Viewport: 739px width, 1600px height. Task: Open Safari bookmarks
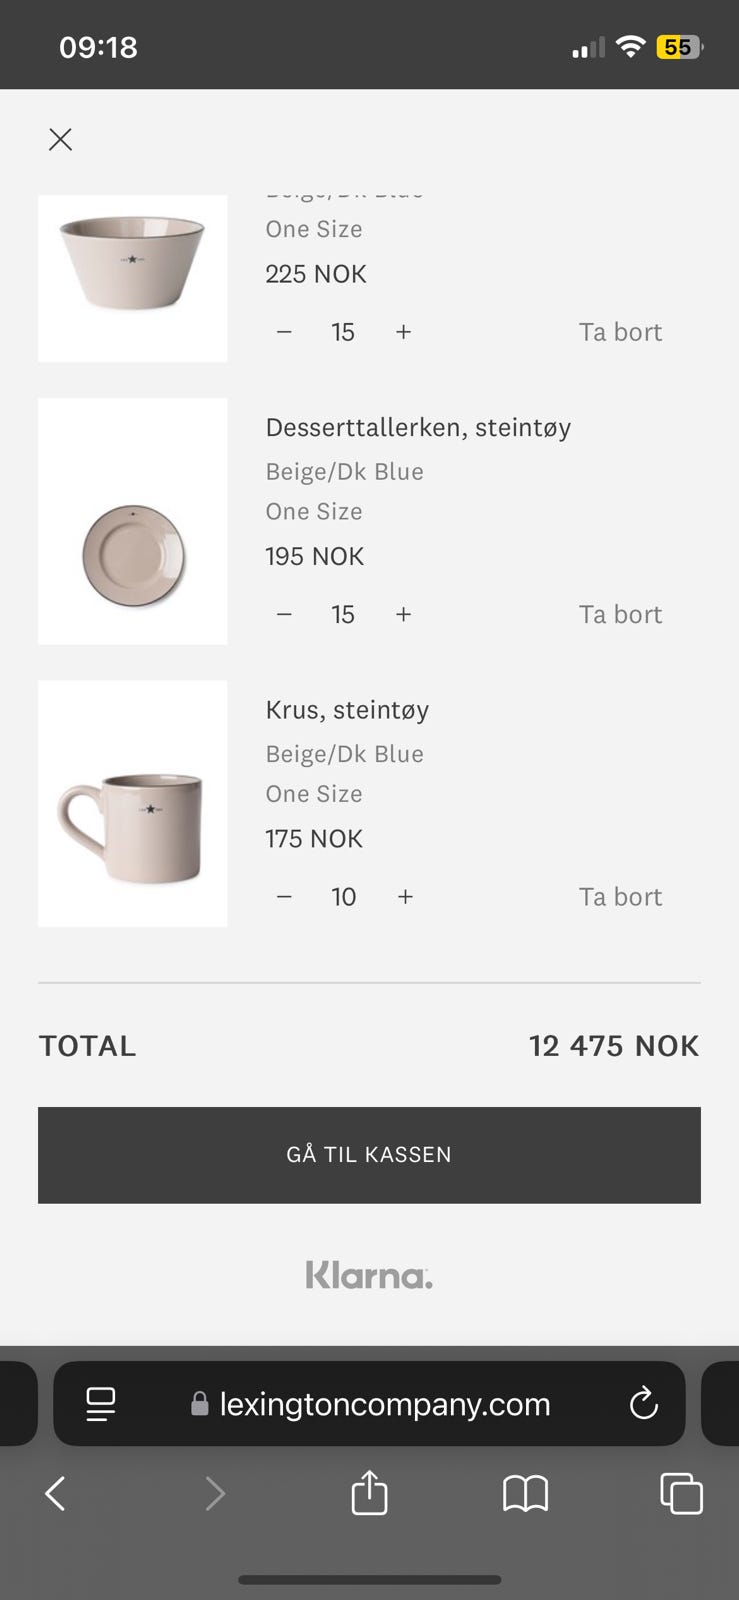tap(525, 1494)
